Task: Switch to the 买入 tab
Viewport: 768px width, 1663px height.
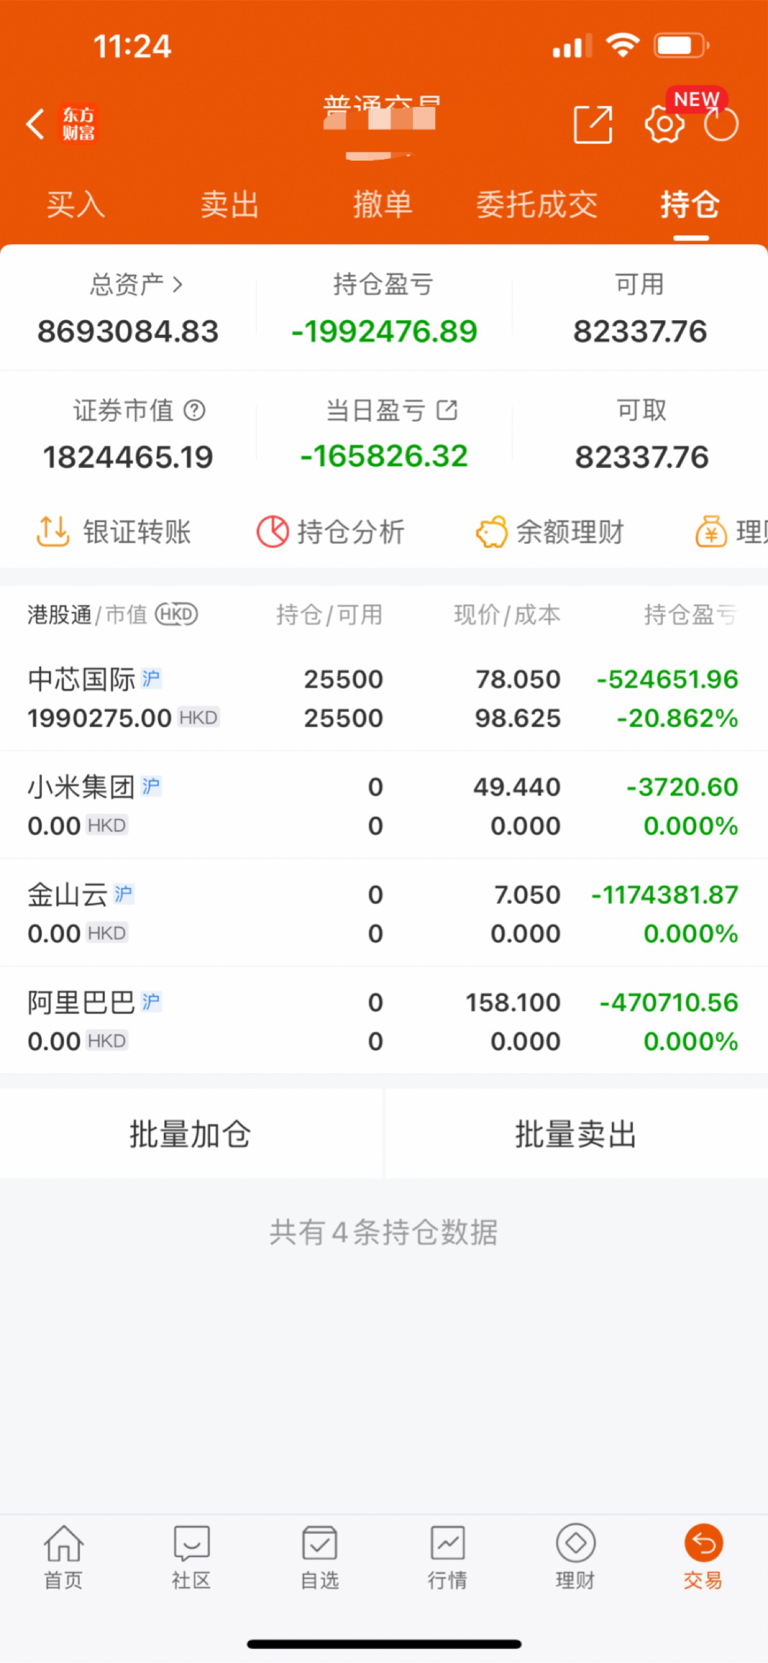Action: tap(76, 204)
